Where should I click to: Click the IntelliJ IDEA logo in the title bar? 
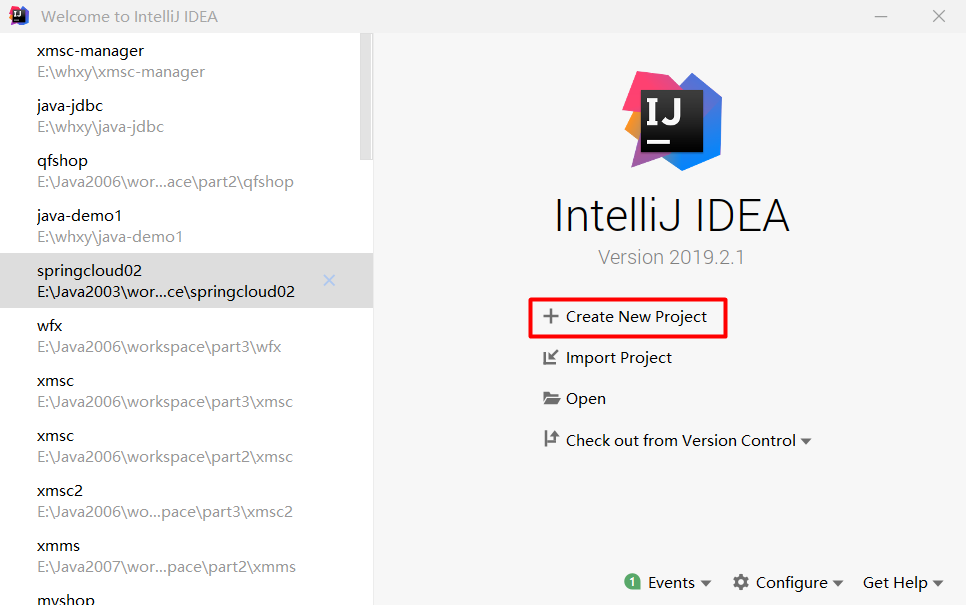[19, 16]
